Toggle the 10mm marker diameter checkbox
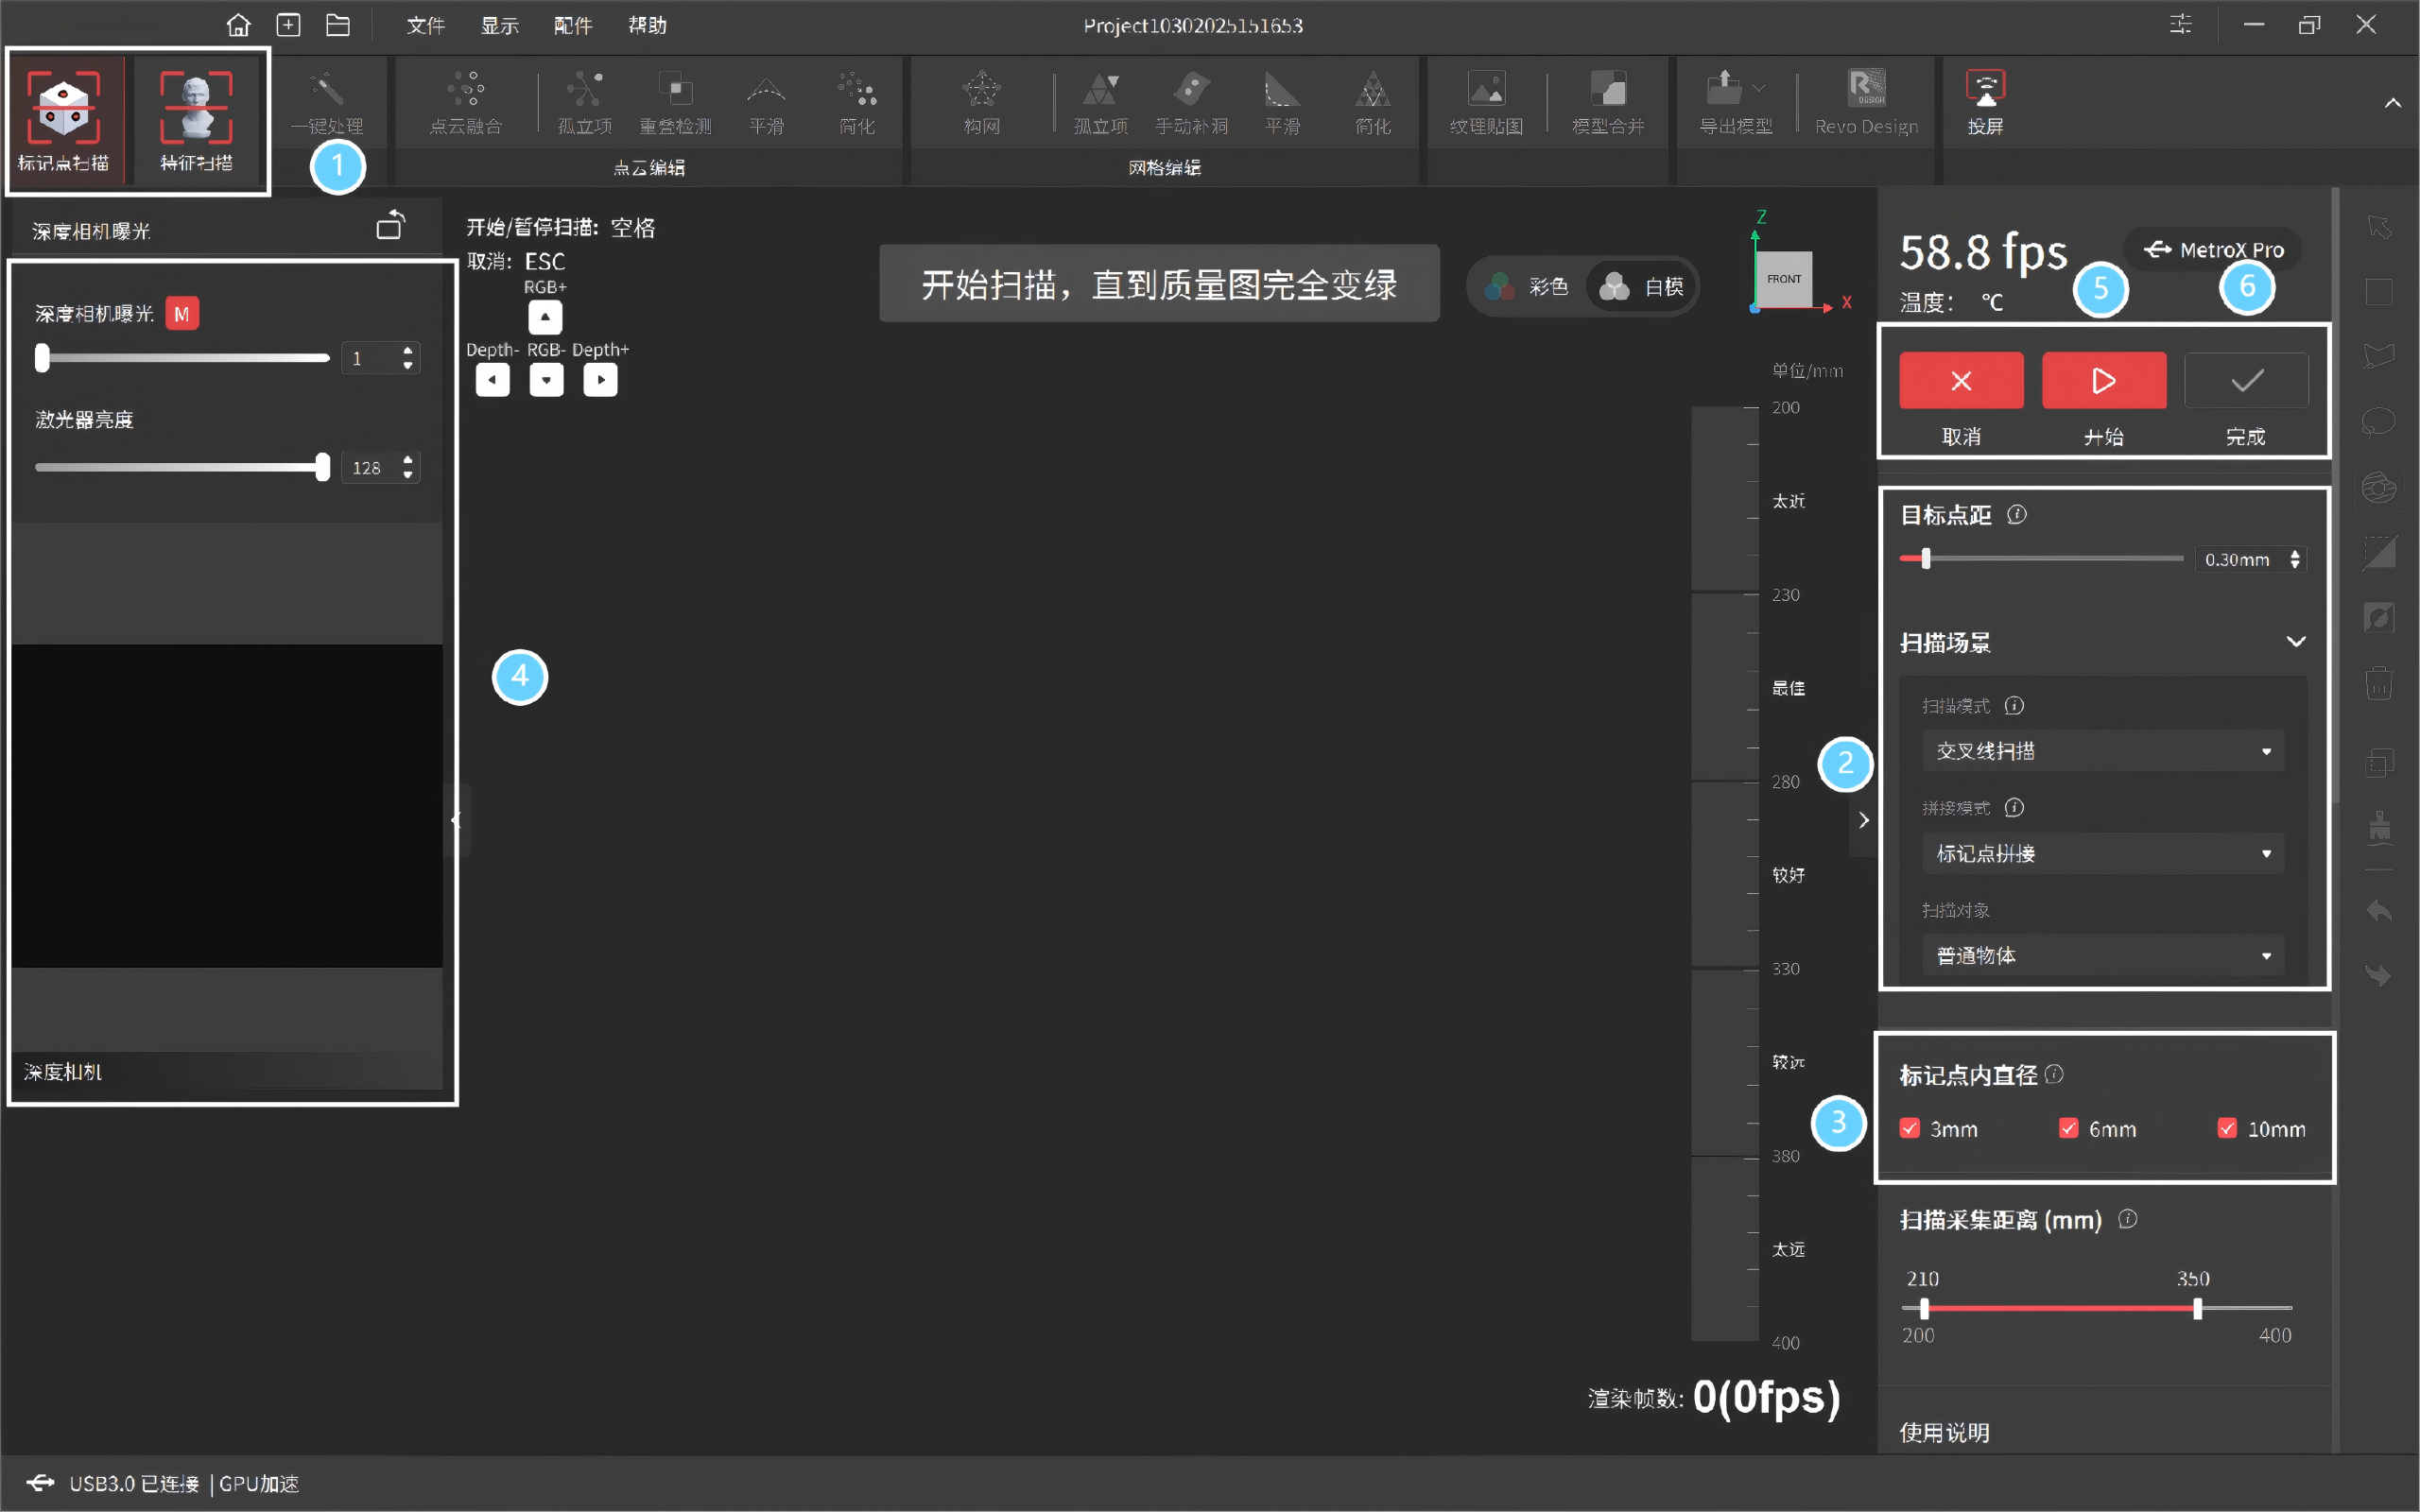Image resolution: width=2420 pixels, height=1512 pixels. 2227,1128
